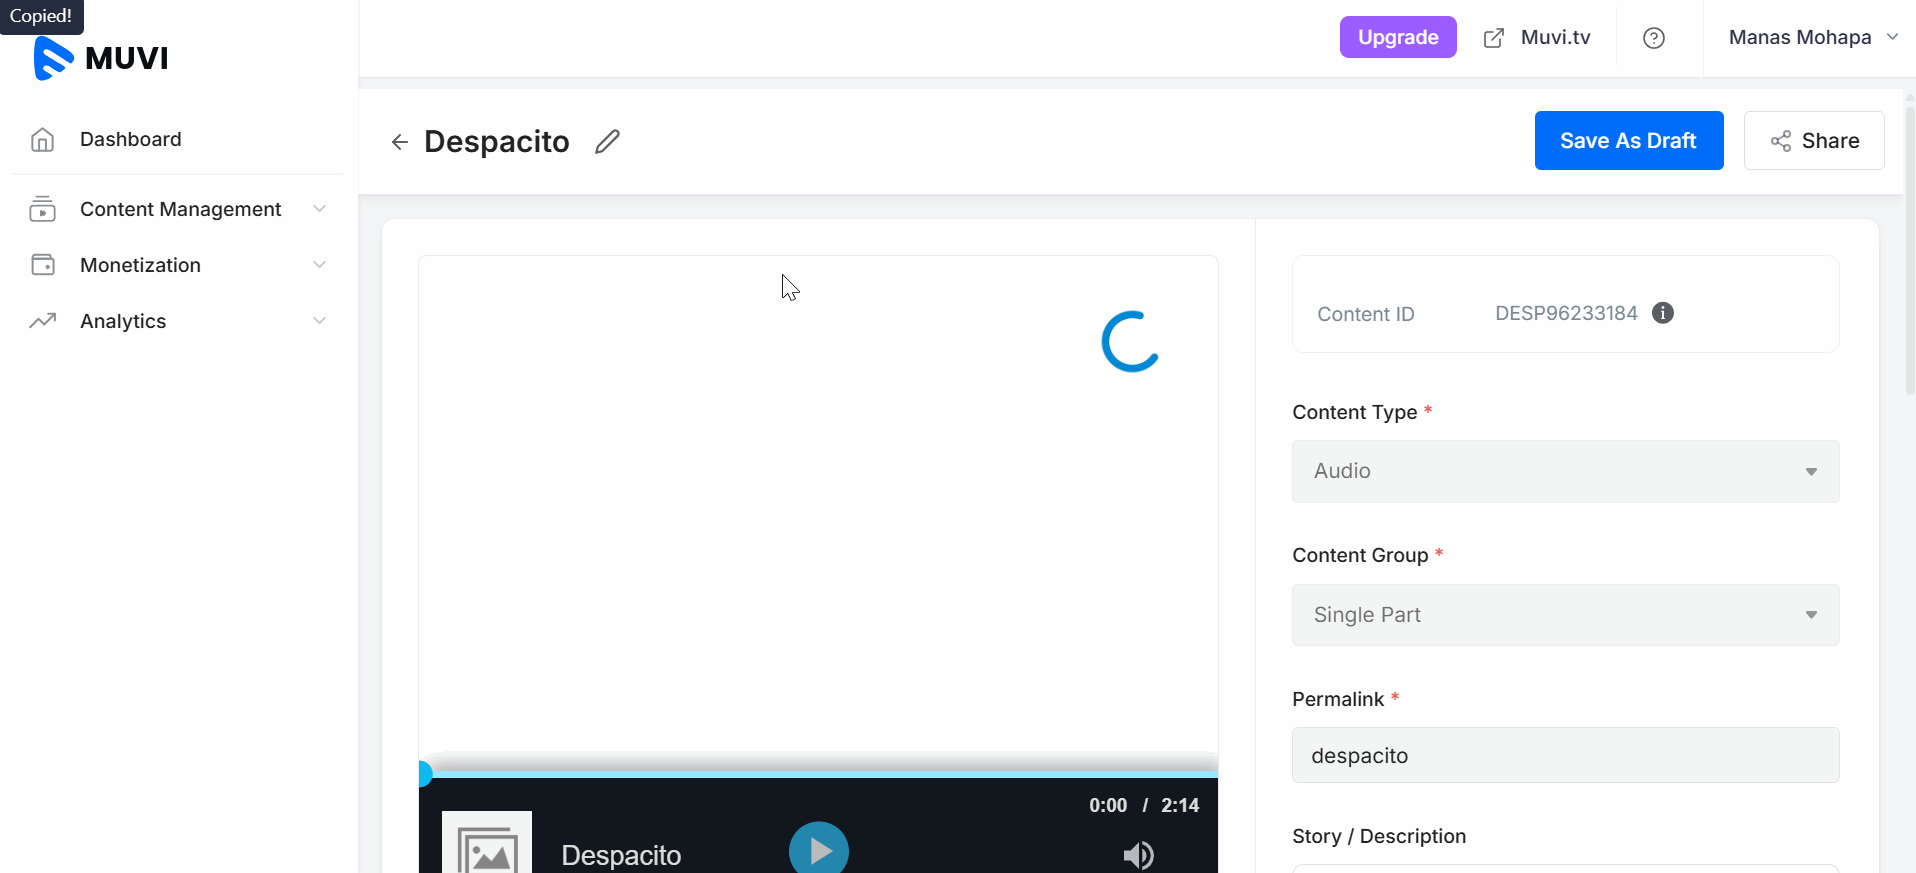The height and width of the screenshot is (873, 1916).
Task: Click the Share button
Action: click(x=1813, y=141)
